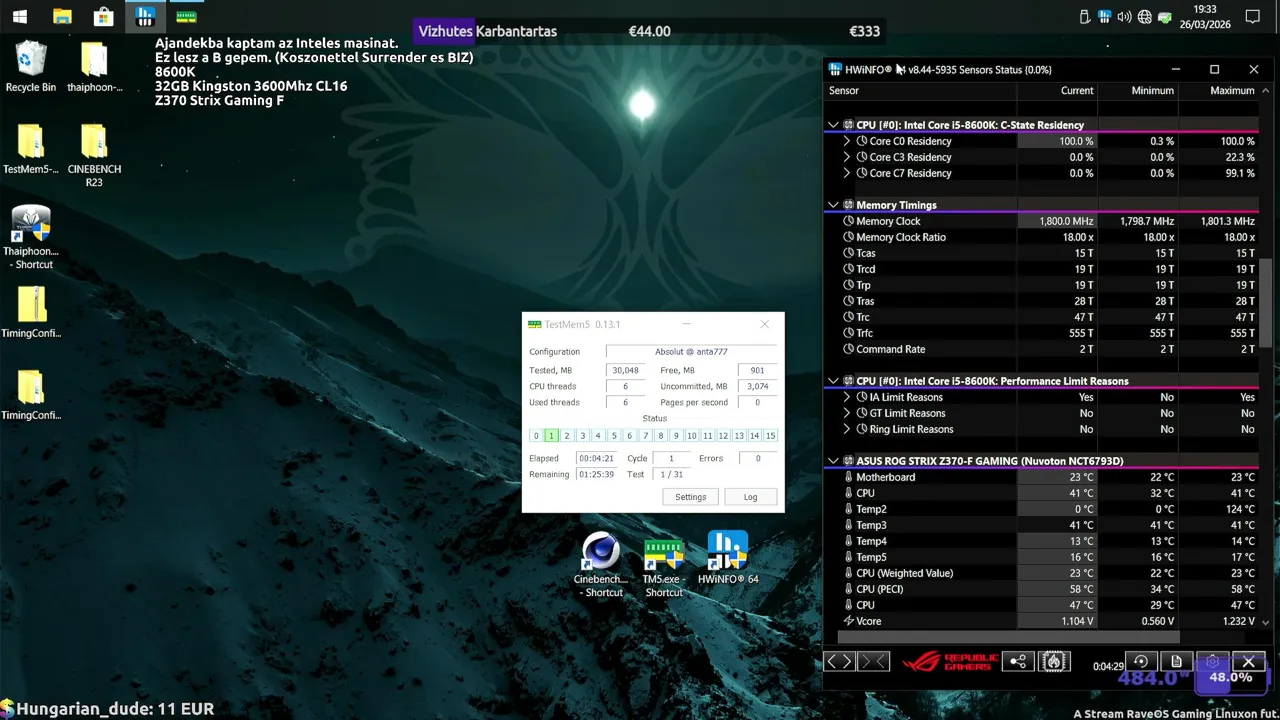The height and width of the screenshot is (720, 1280).
Task: Open File Explorer from the taskbar
Action: coord(62,17)
